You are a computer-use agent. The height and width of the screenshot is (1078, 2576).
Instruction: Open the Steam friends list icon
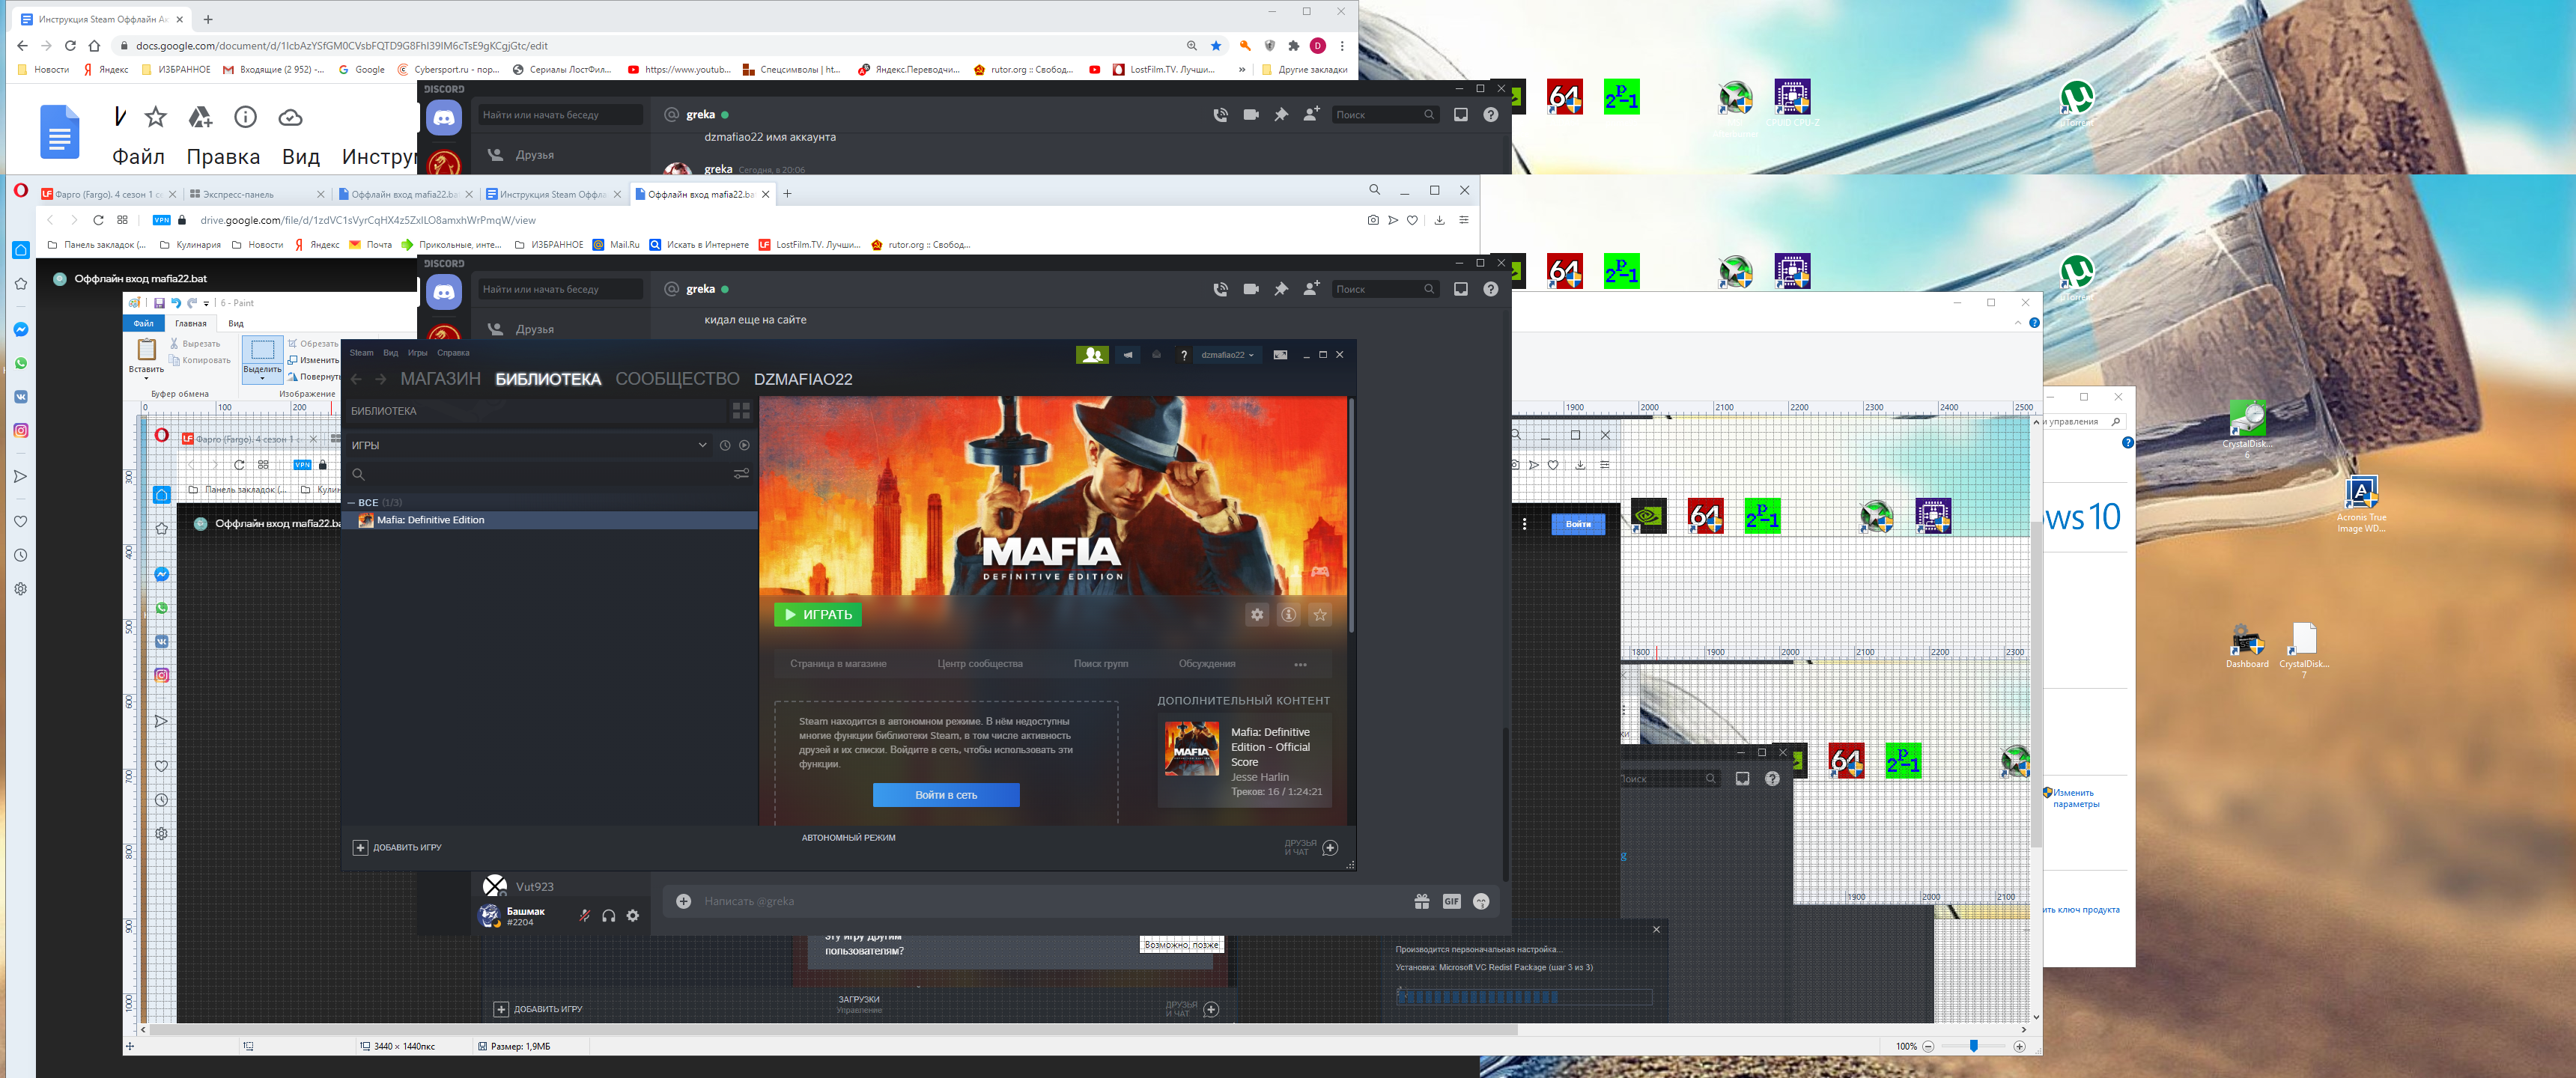(1092, 354)
